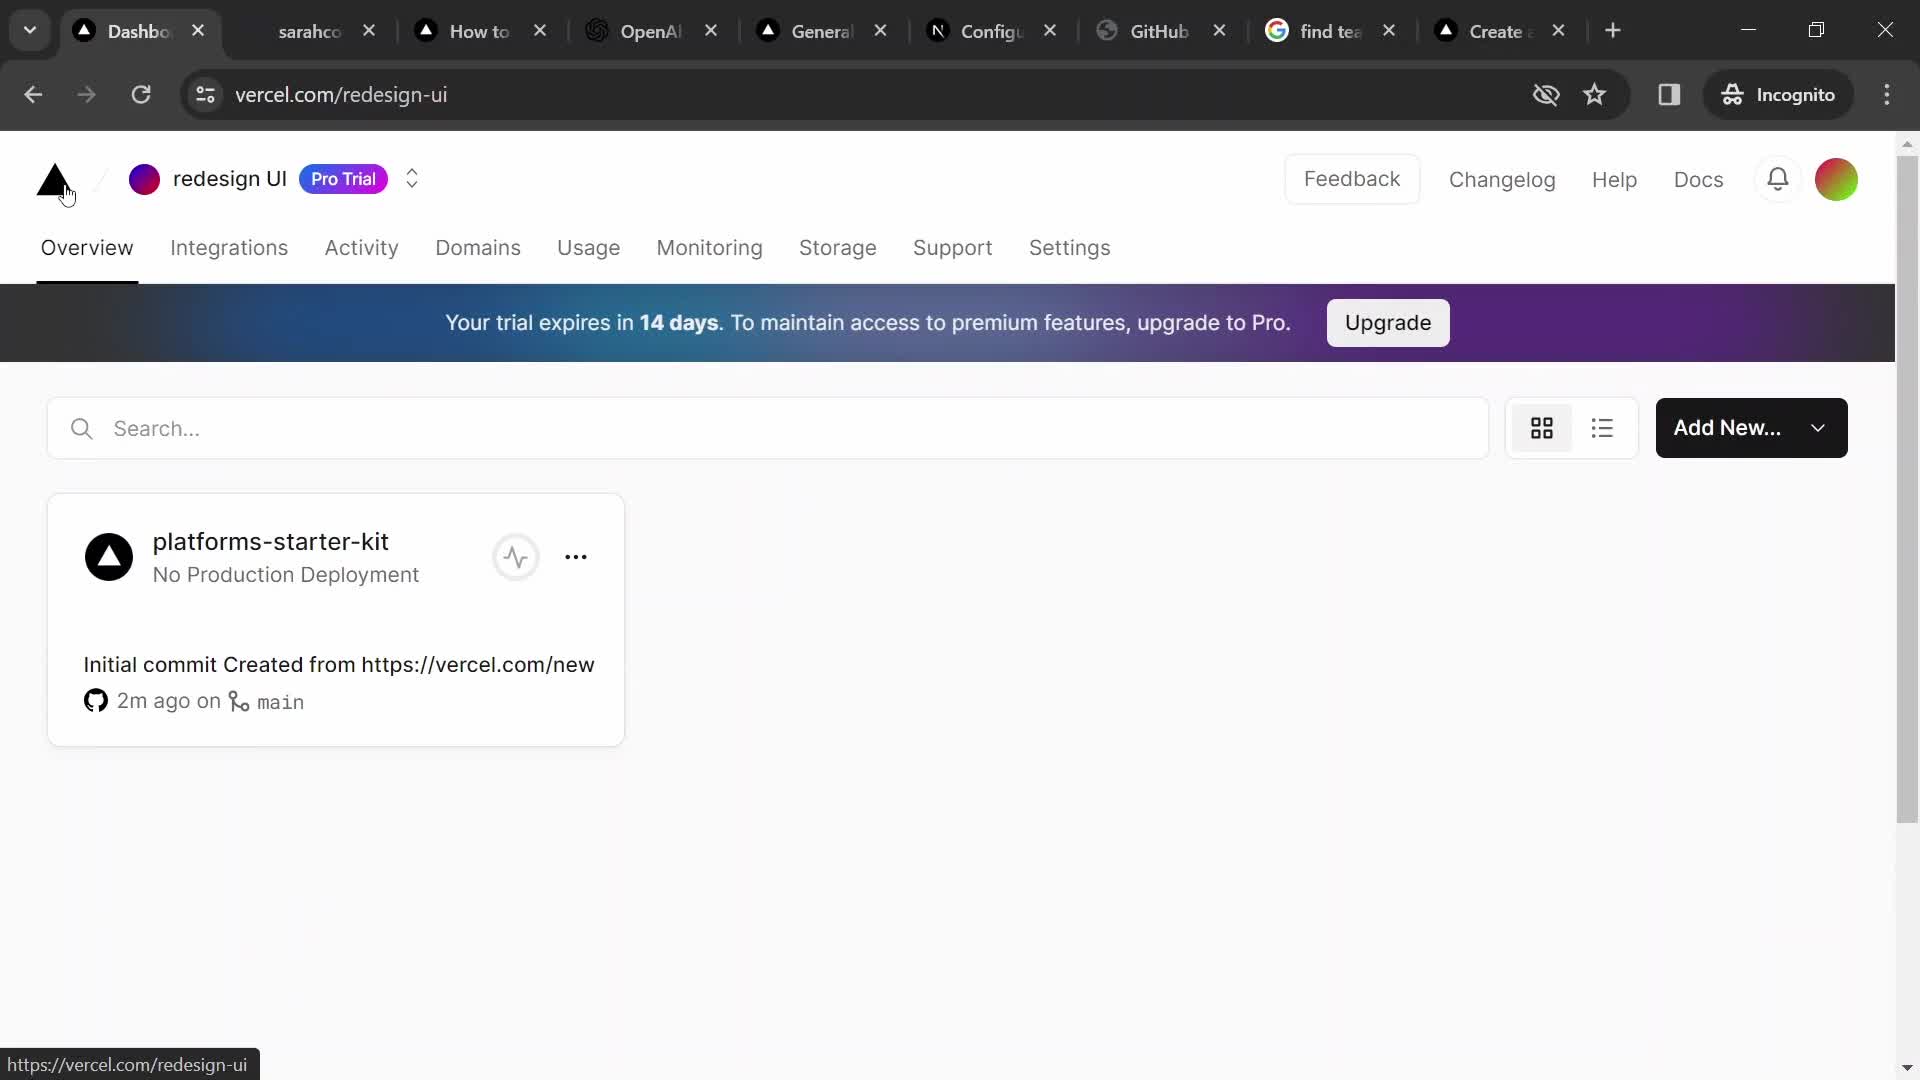Viewport: 1920px width, 1080px height.
Task: Click the GitHub commit icon on project card
Action: 95,700
